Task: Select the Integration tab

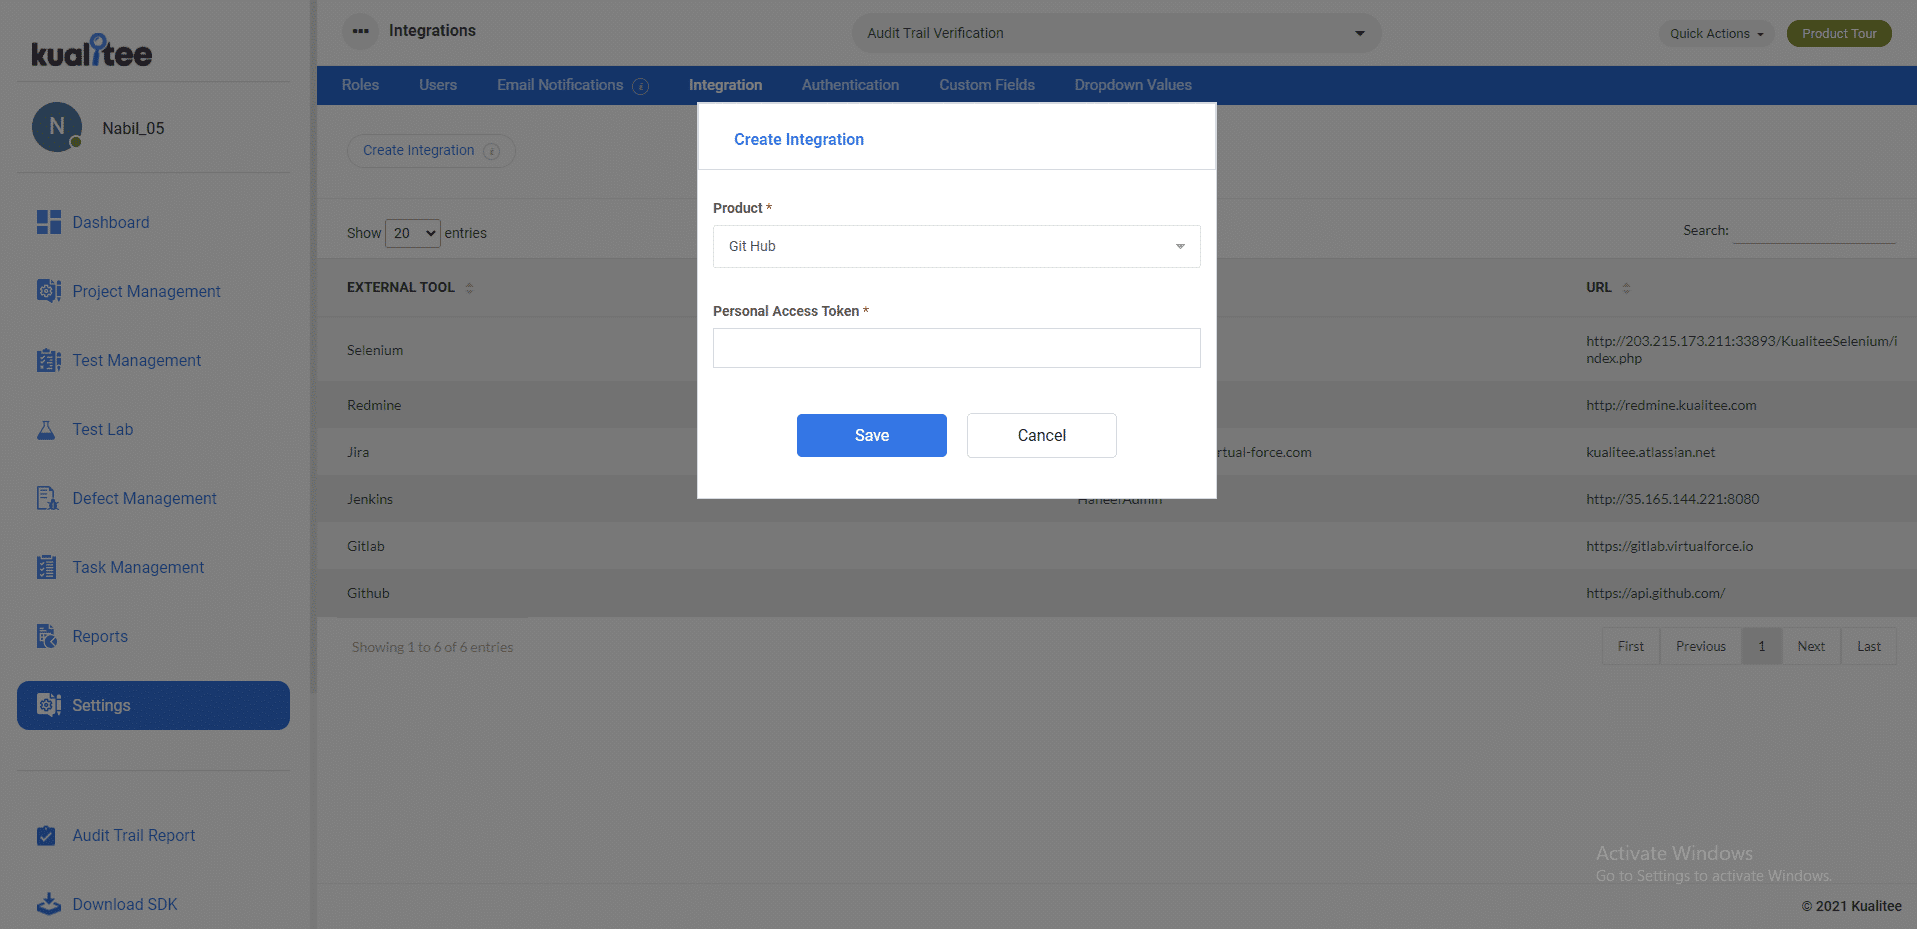Action: click(x=725, y=85)
